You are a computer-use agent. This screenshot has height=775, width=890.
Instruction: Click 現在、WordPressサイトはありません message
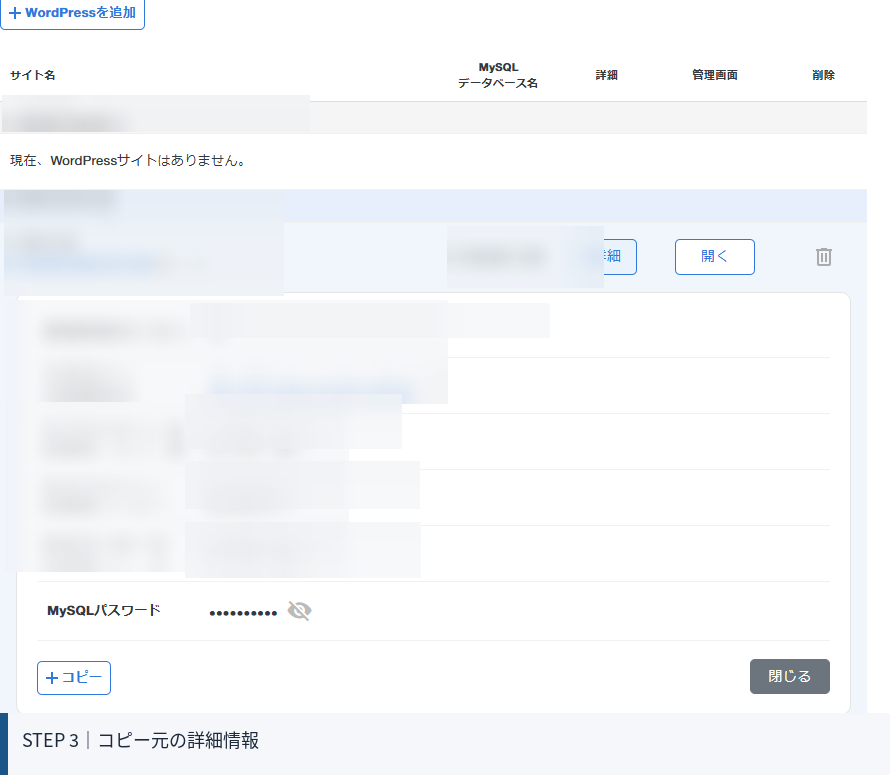128,161
